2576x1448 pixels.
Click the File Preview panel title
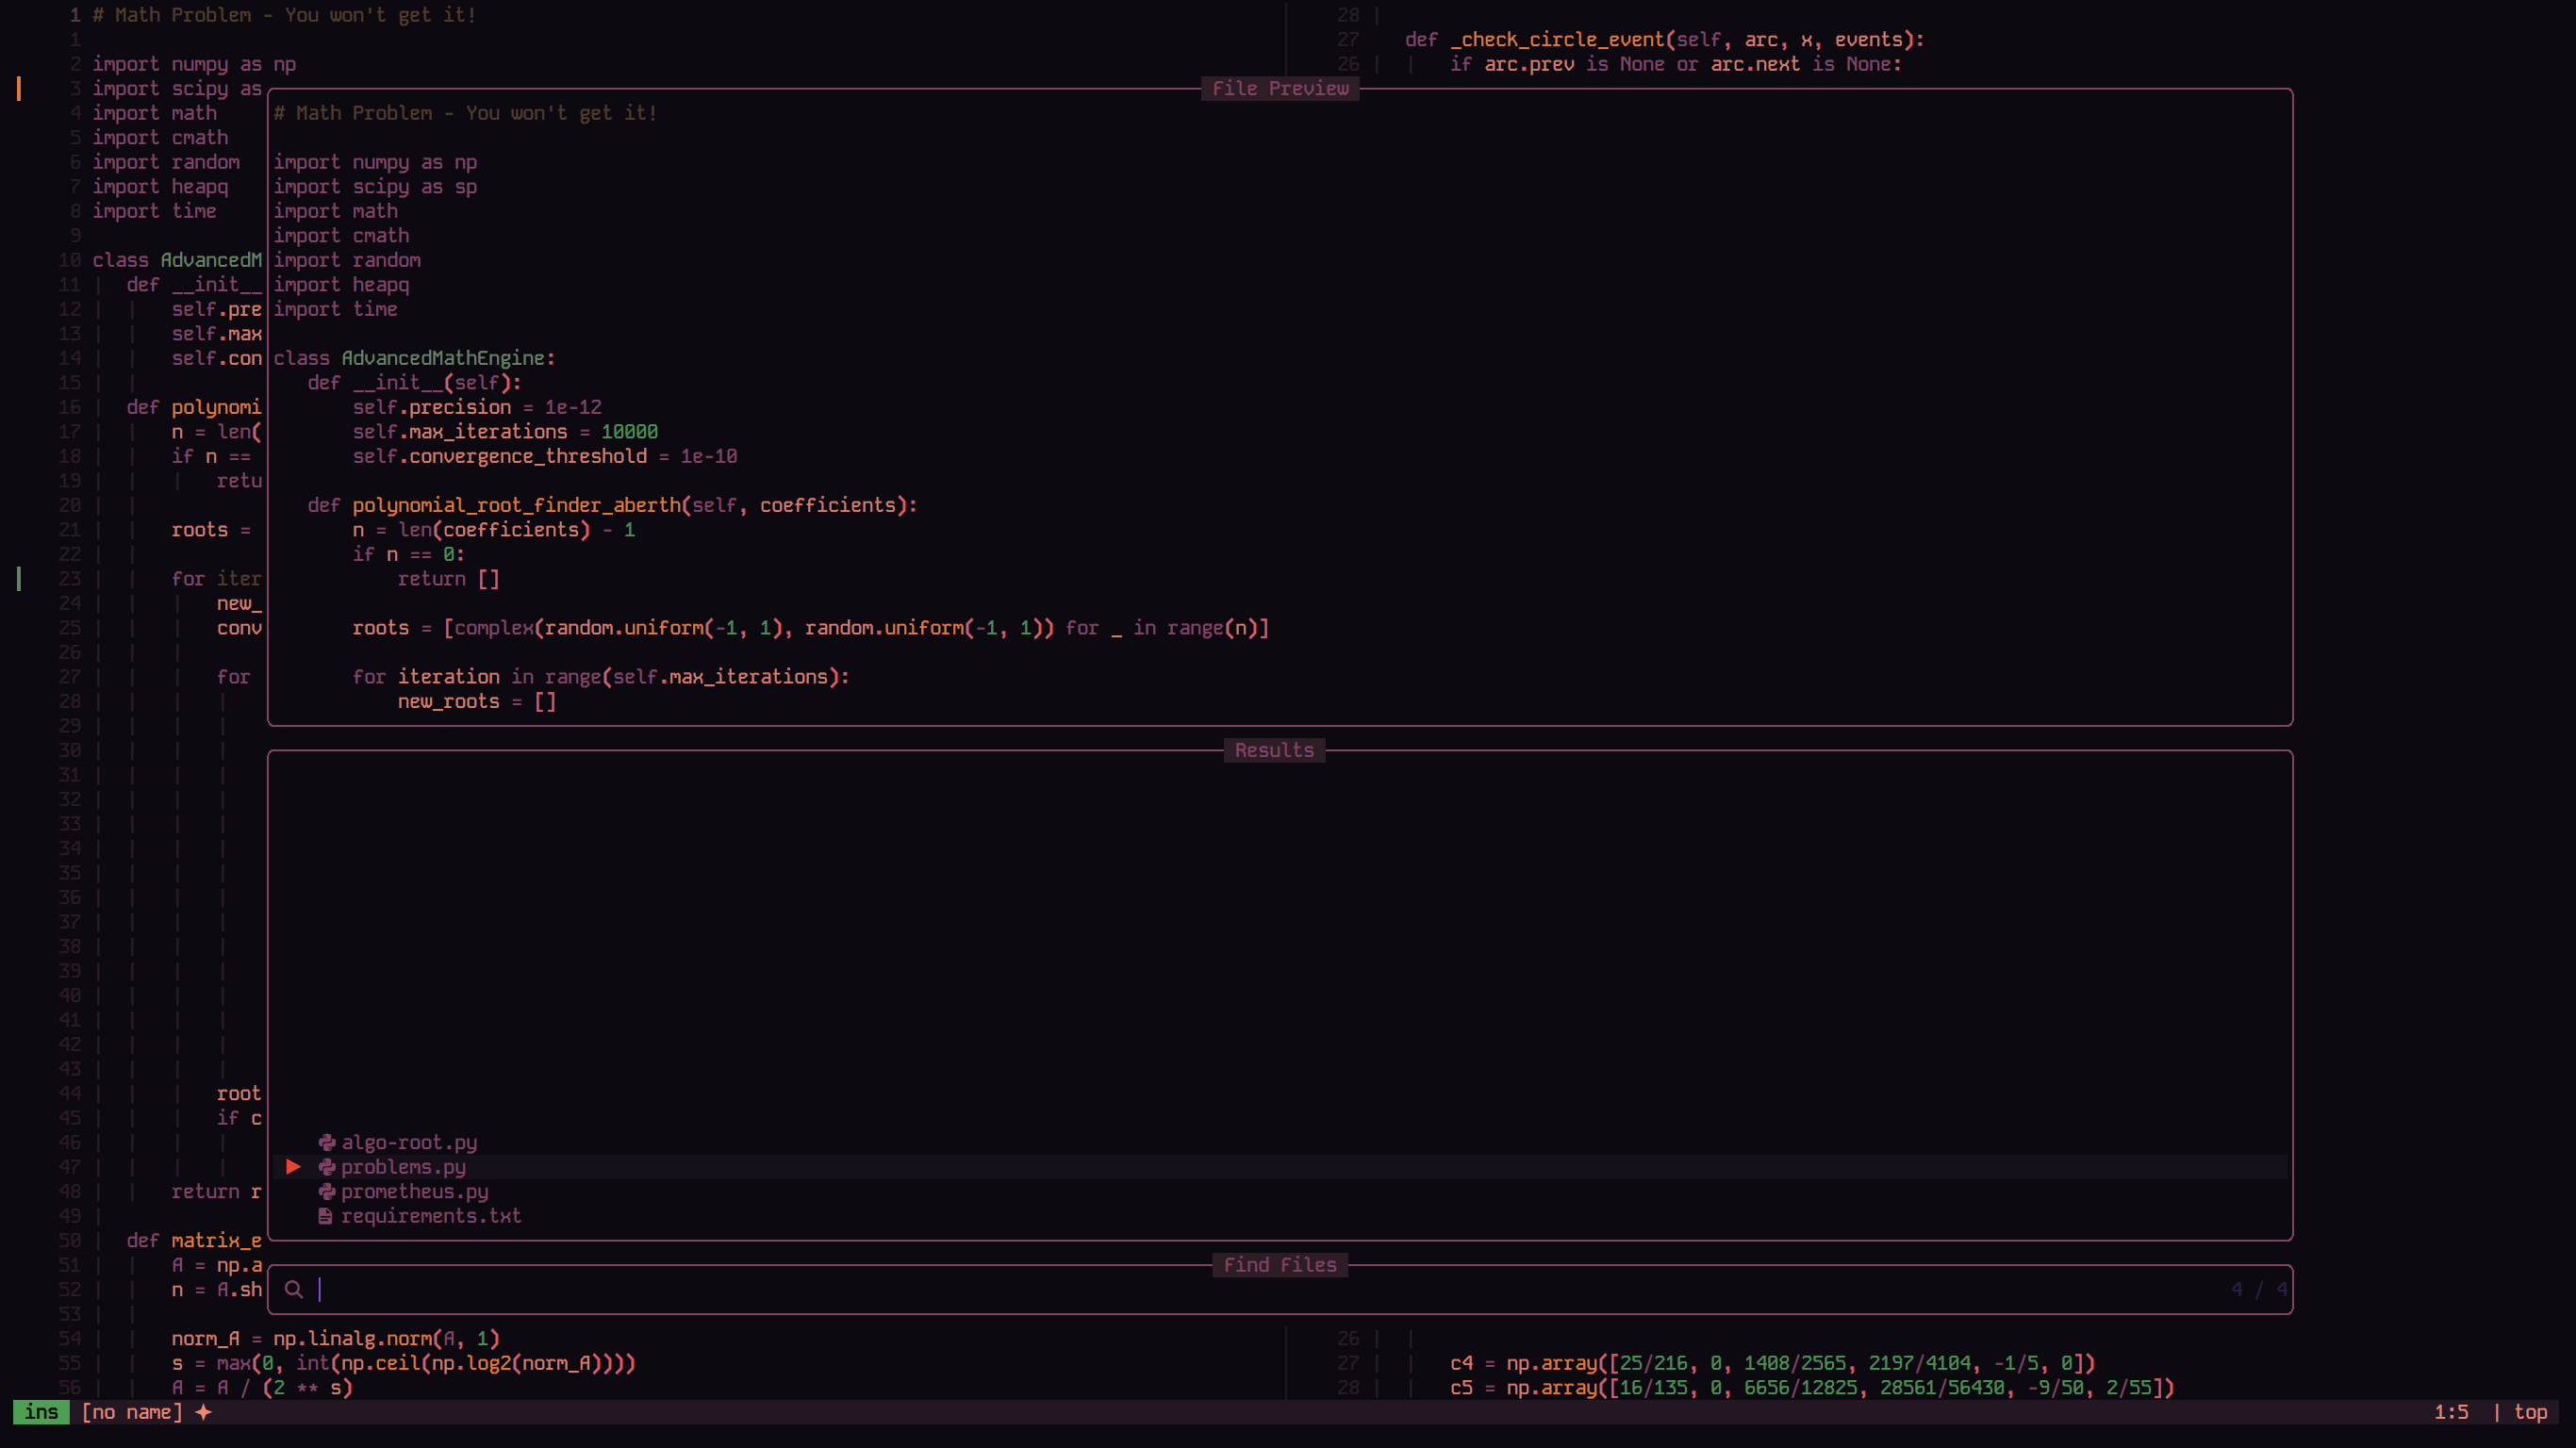coord(1280,88)
